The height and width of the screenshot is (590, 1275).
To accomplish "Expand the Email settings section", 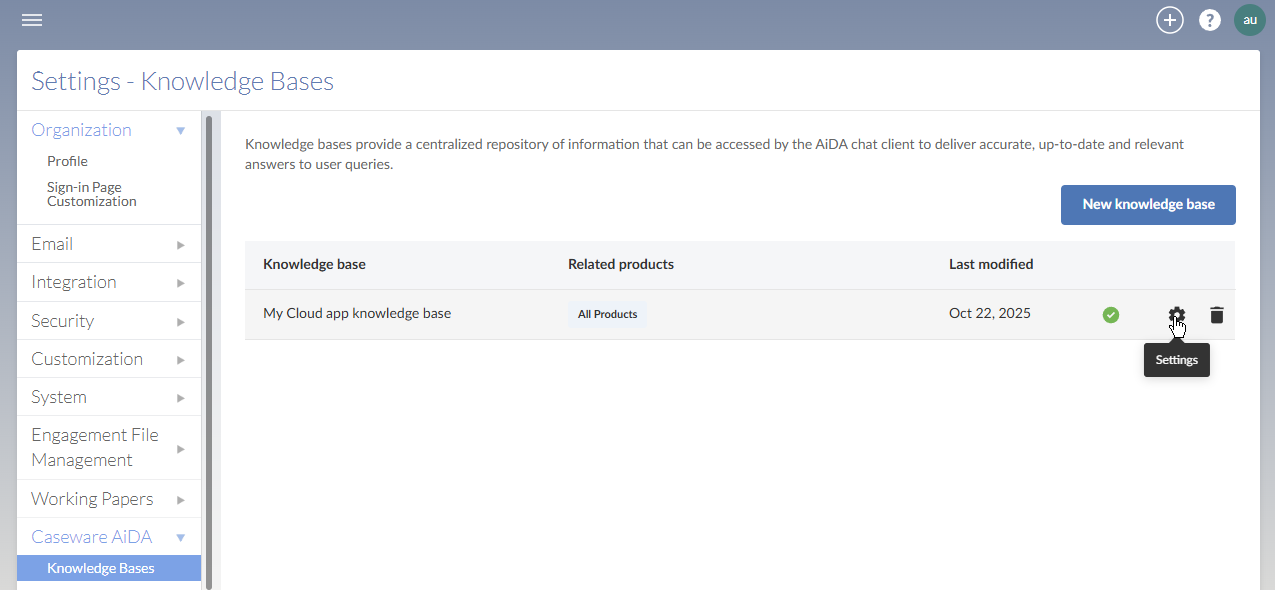I will [x=108, y=243].
